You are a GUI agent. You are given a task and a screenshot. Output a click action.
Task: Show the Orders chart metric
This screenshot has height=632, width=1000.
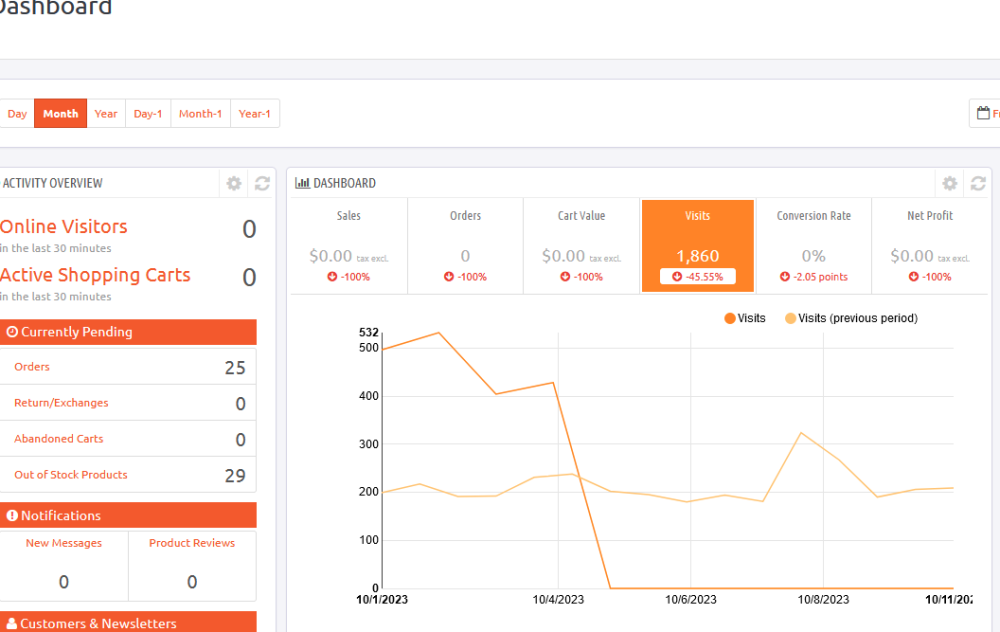pos(465,246)
